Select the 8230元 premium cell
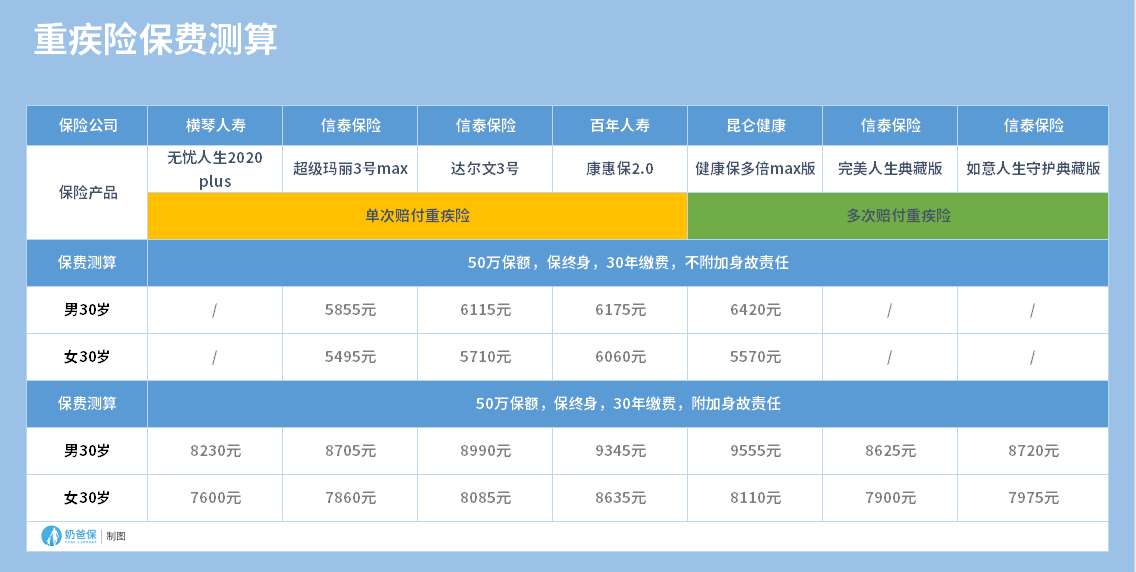1136x572 pixels. 215,451
